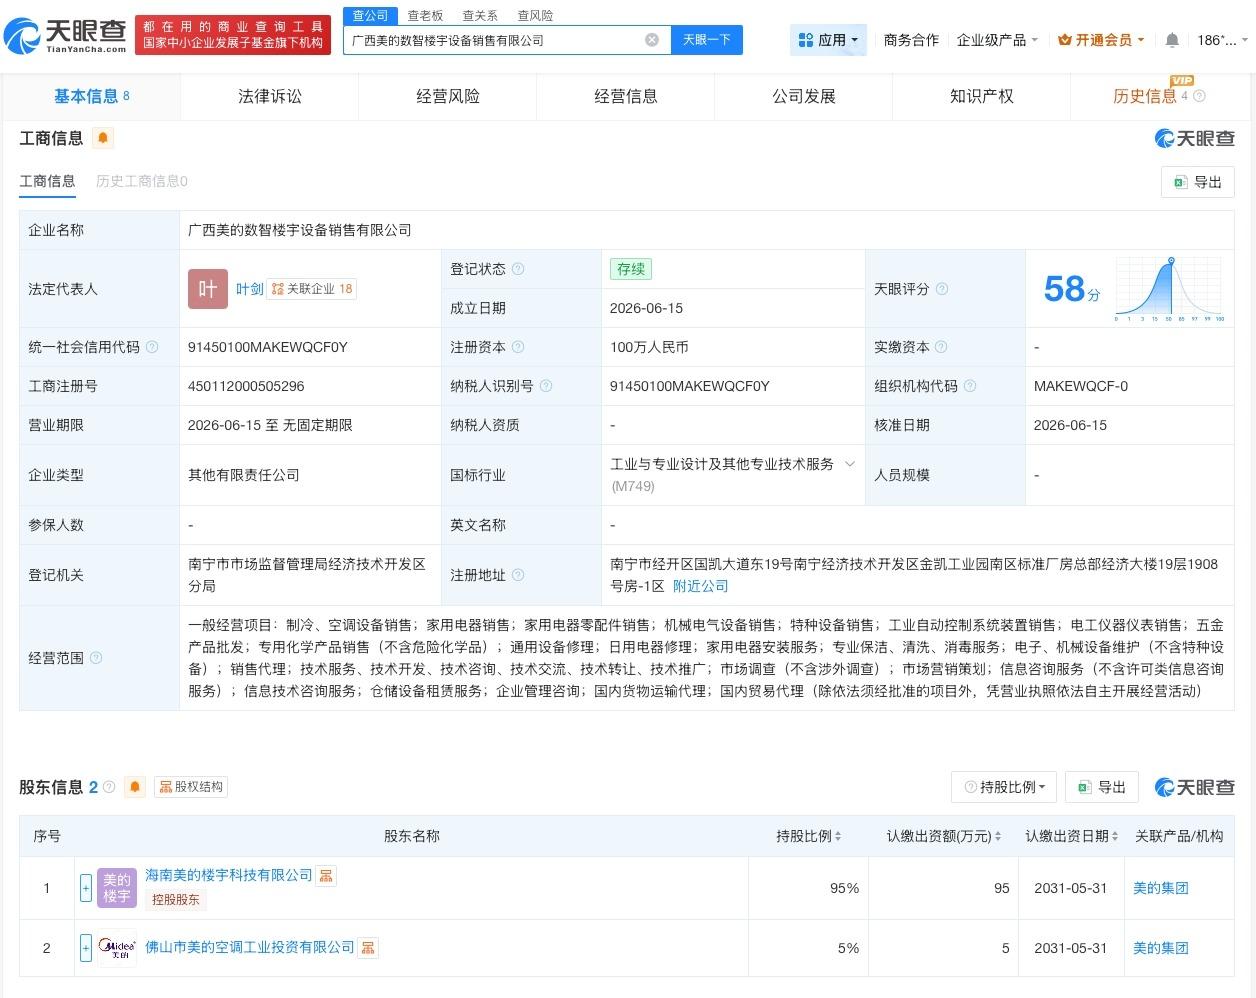The image size is (1256, 998).
Task: Open the 企业级产品 dropdown
Action: coord(997,40)
